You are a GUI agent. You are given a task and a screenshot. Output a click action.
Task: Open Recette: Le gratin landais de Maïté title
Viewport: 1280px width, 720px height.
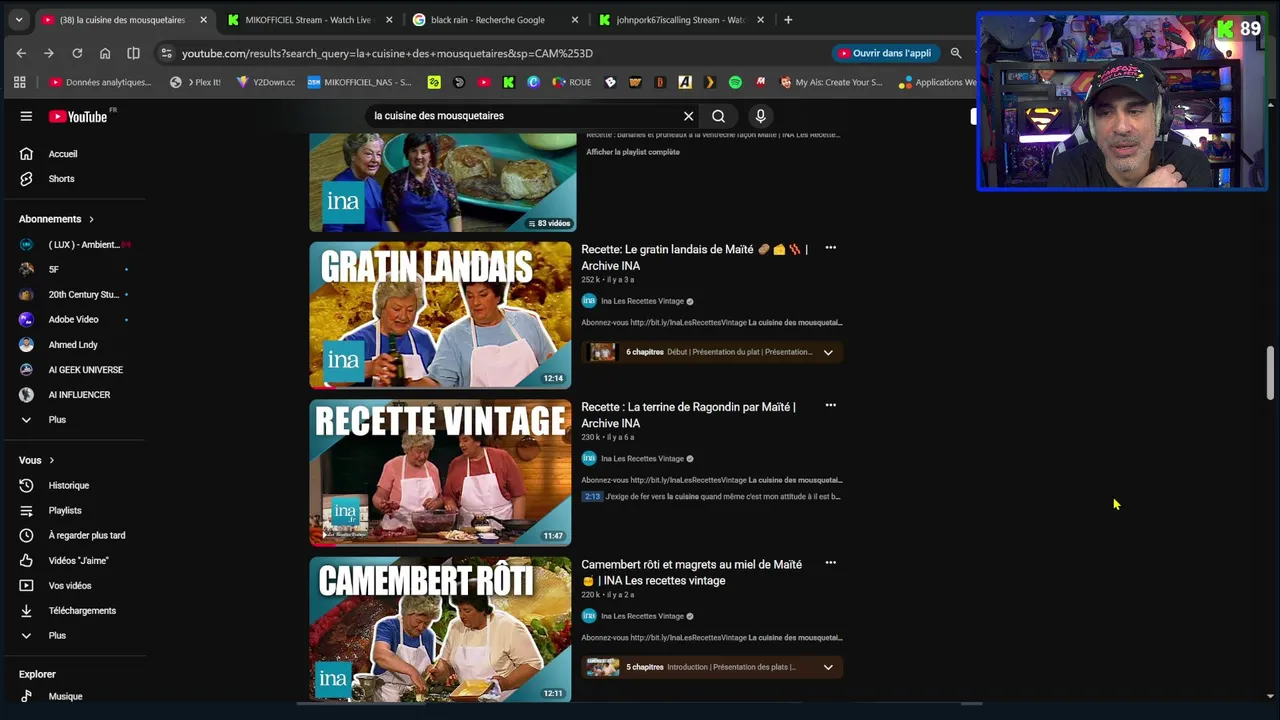[694, 257]
